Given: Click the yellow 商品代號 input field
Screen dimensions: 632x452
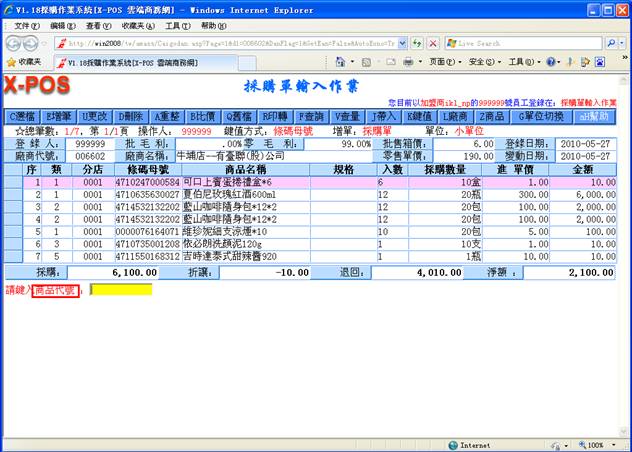Looking at the screenshot, I should 121,290.
